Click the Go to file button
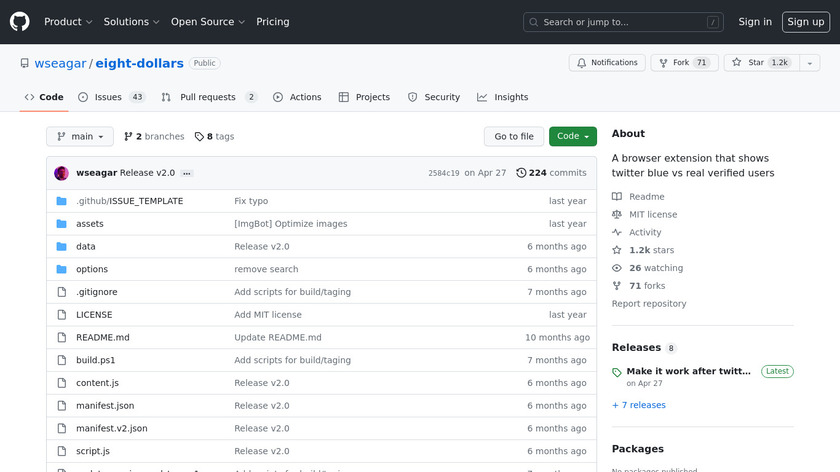 click(x=514, y=137)
